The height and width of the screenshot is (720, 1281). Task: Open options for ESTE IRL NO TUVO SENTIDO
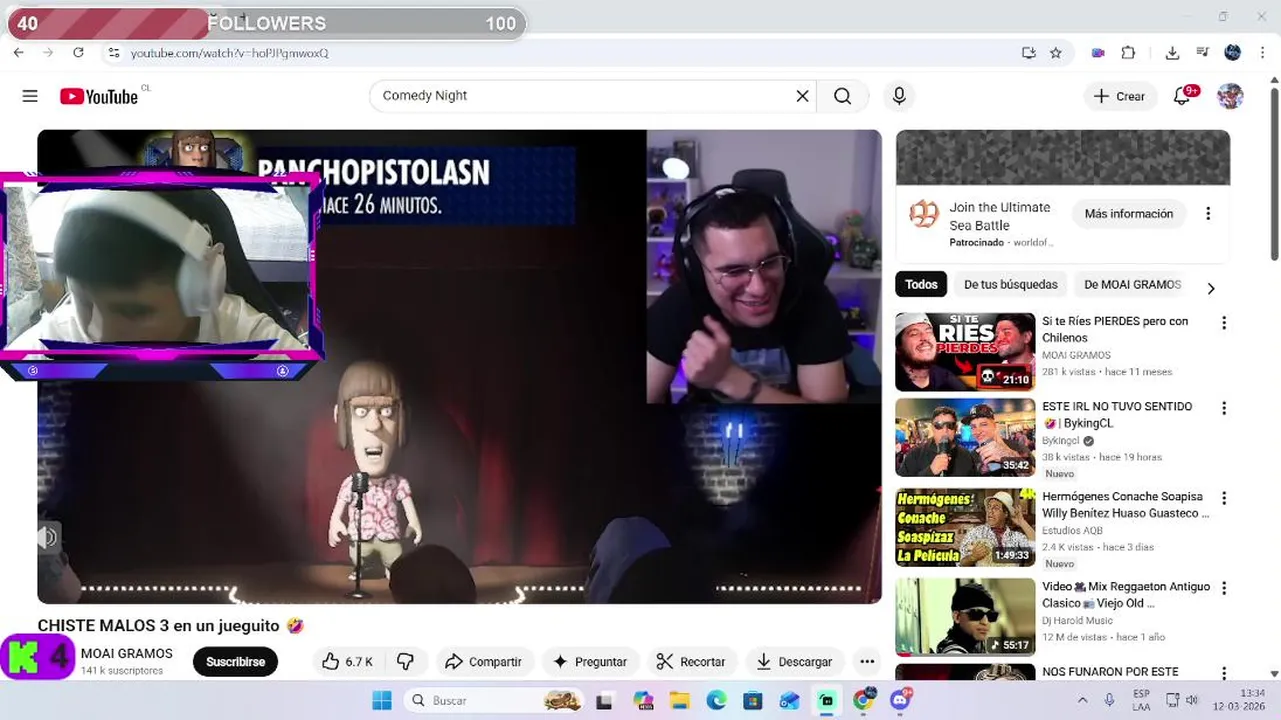point(1223,408)
